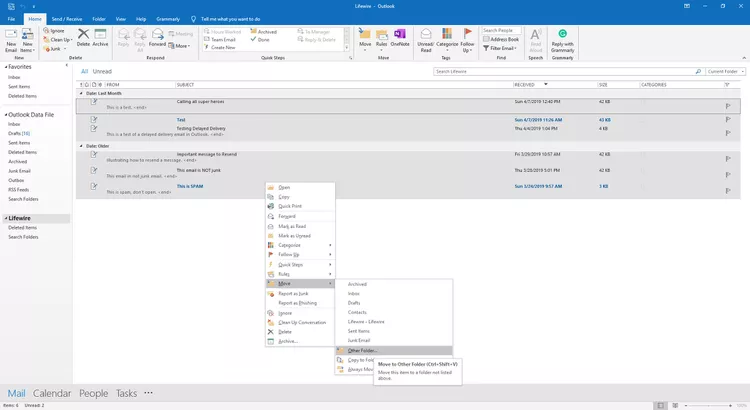Click the Tell me lightbulb icon

tap(193, 19)
